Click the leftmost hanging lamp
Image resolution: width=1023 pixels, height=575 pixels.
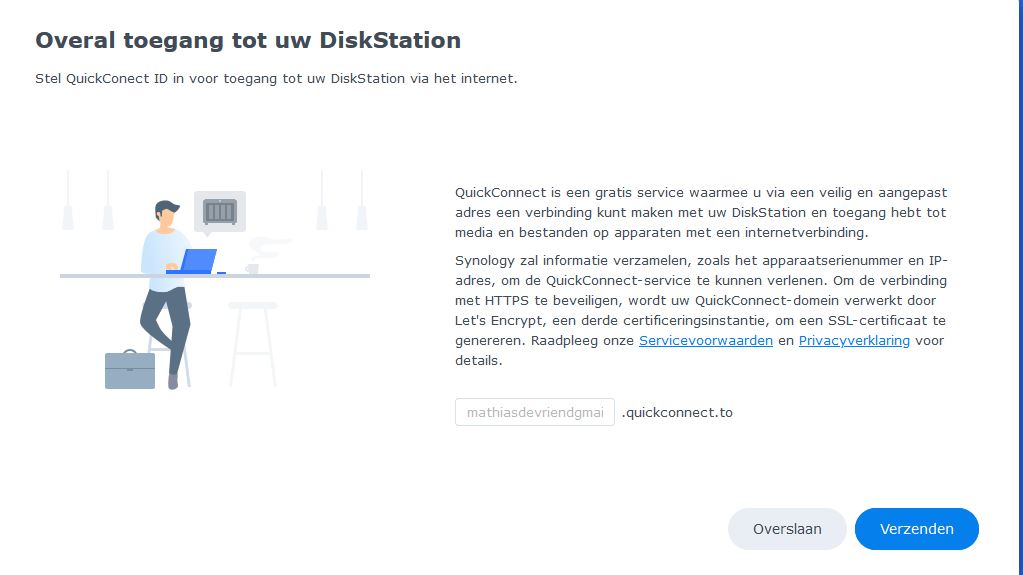pos(68,214)
